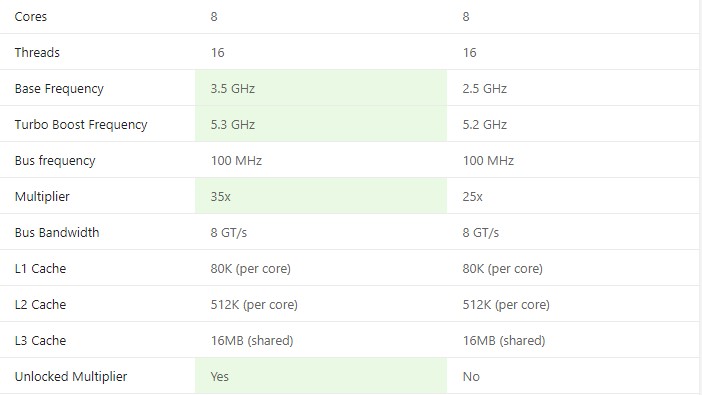Screen dimensions: 702x395
Task: Select the second 16MB (shared) value
Action: (x=504, y=341)
